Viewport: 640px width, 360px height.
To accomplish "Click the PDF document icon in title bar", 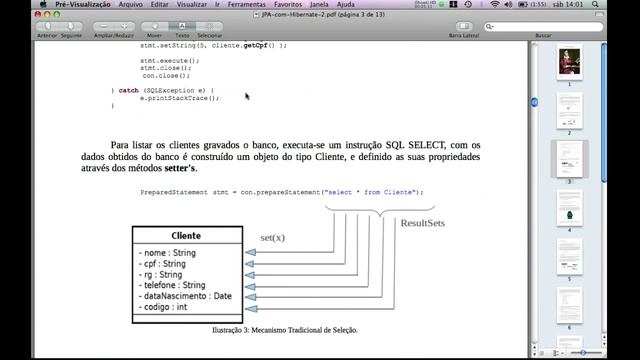I will coord(256,15).
